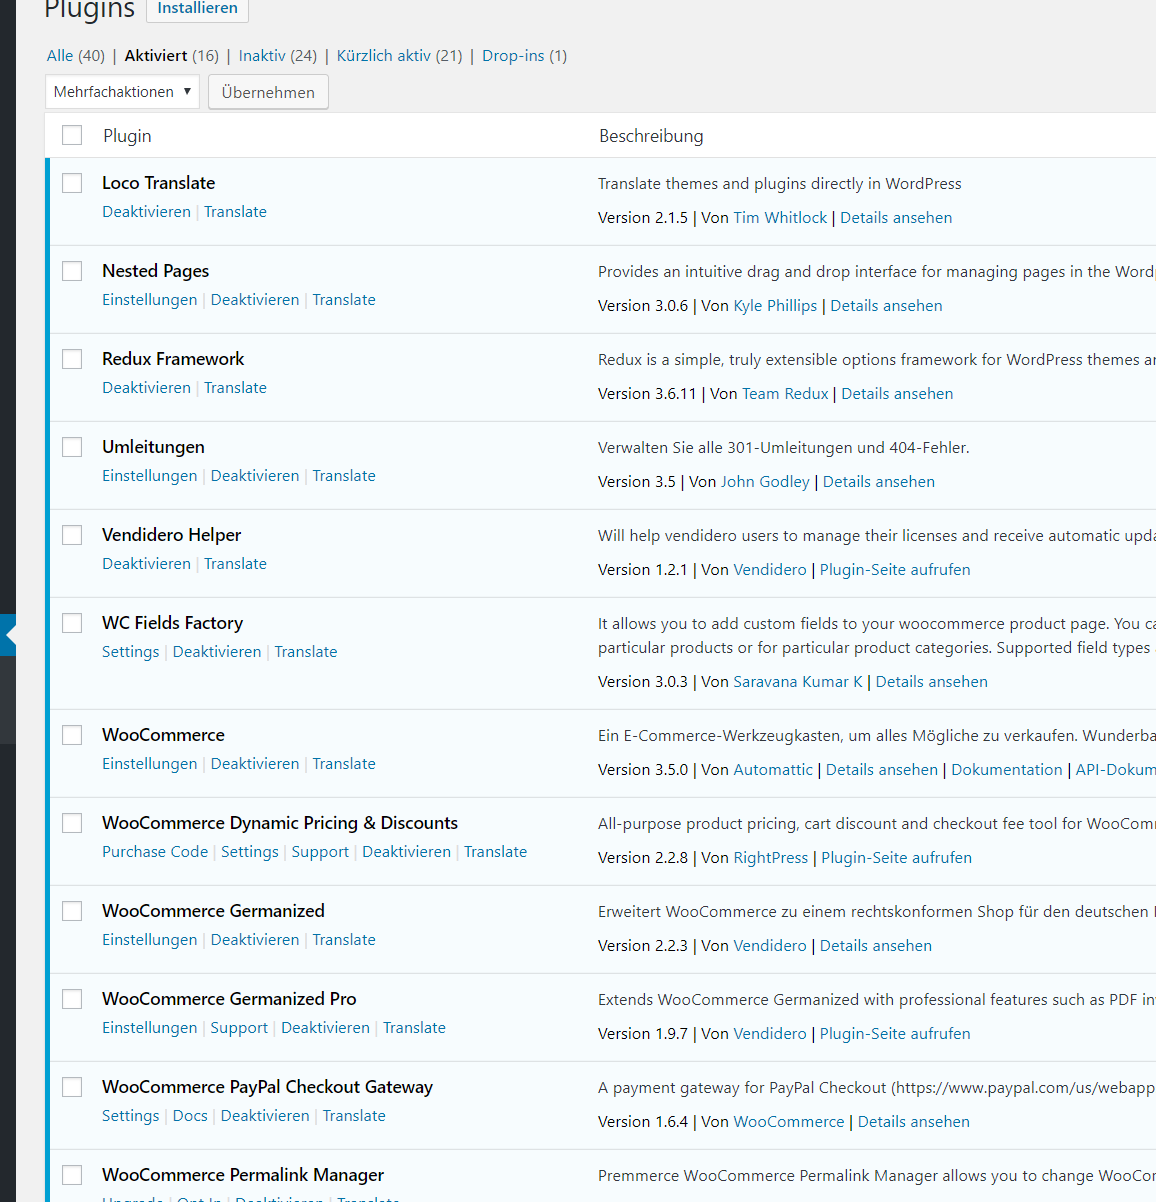1156x1202 pixels.
Task: Tick the WooCommerce plugin checkbox
Action: 72,735
